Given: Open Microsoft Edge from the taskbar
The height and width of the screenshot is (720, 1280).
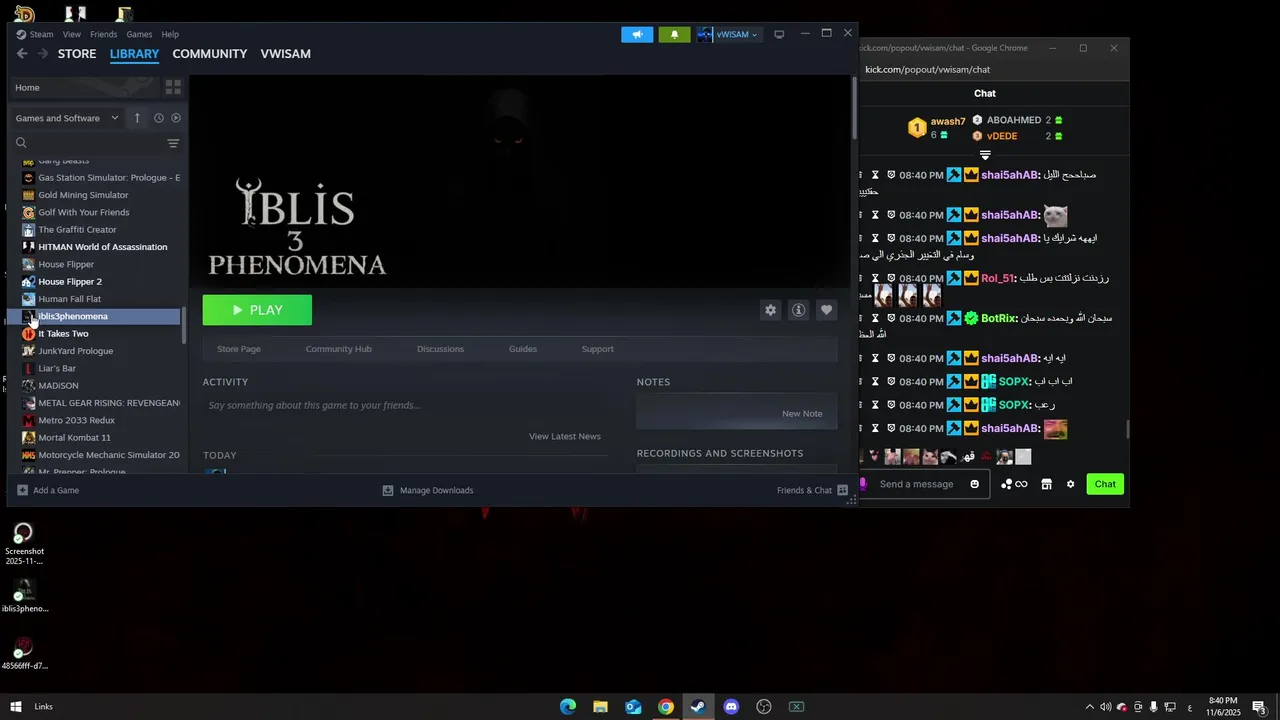Looking at the screenshot, I should click(568, 707).
